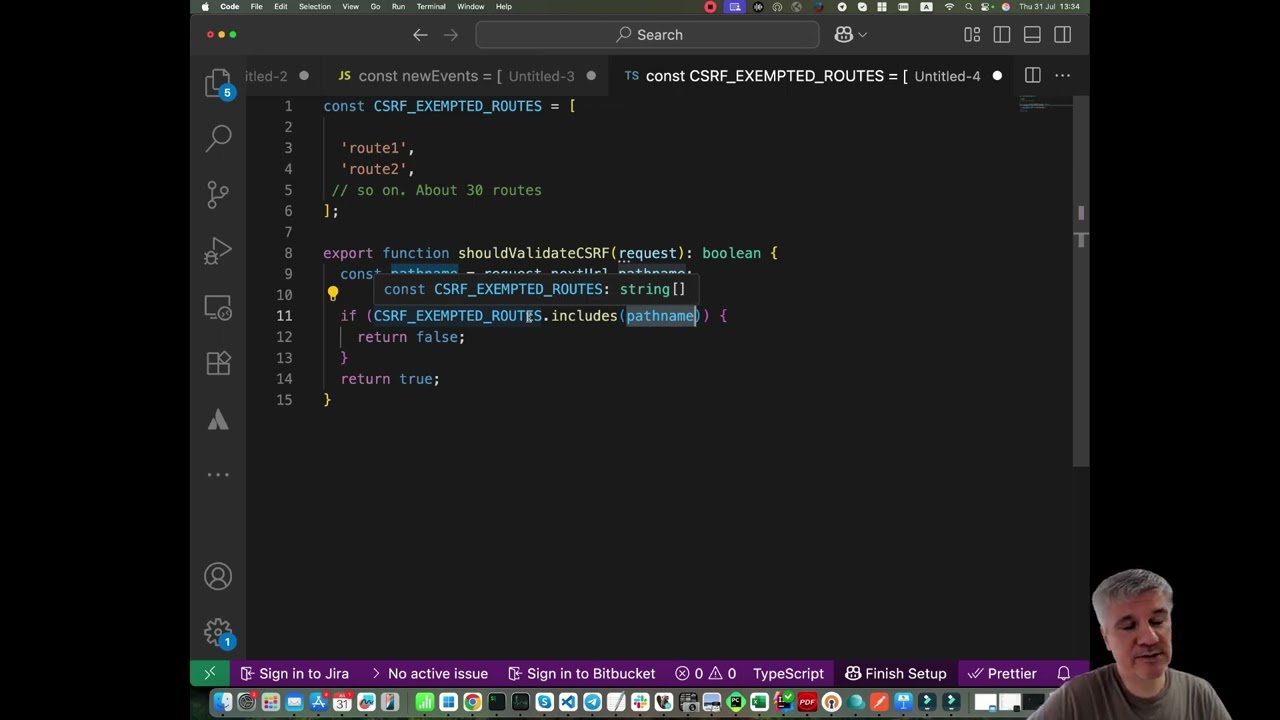Show additional activity bar views (ellipsis)
This screenshot has height=720, width=1280.
[x=218, y=475]
